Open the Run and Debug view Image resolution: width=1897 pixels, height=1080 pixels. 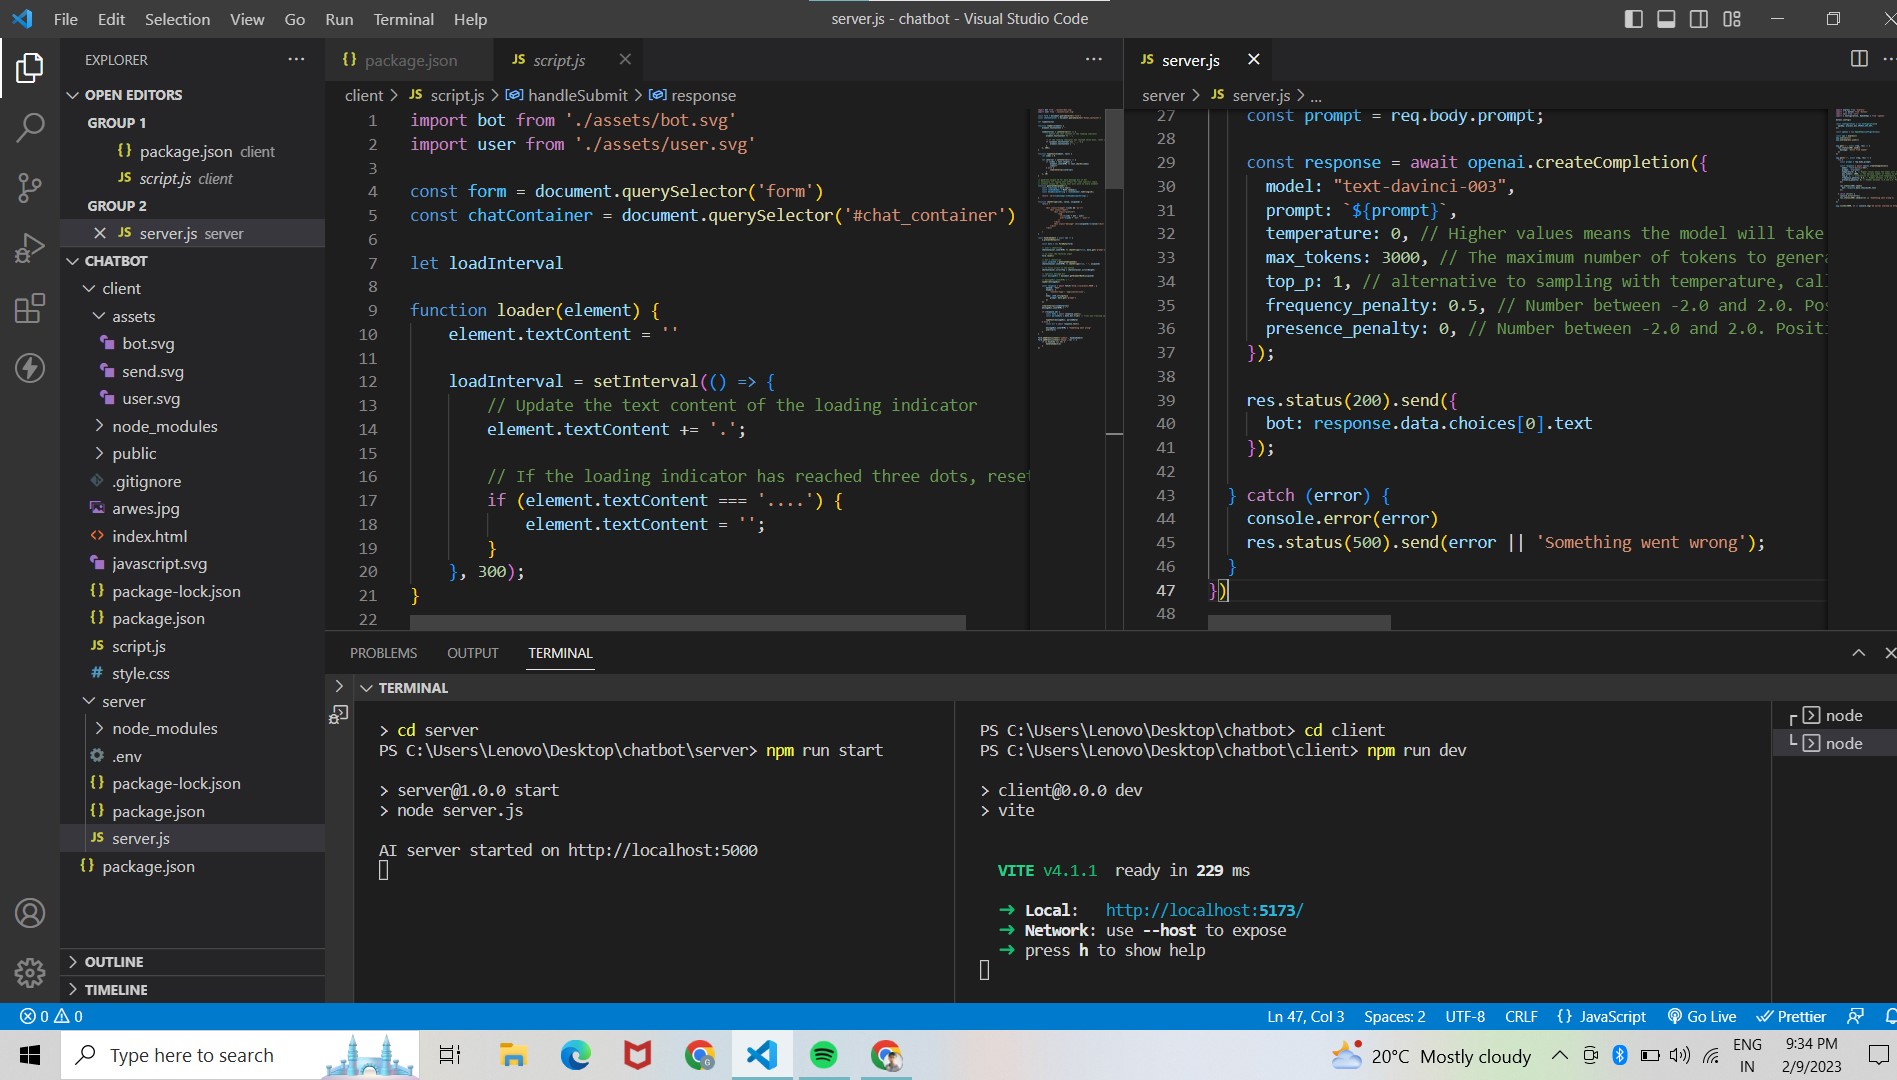tap(30, 248)
